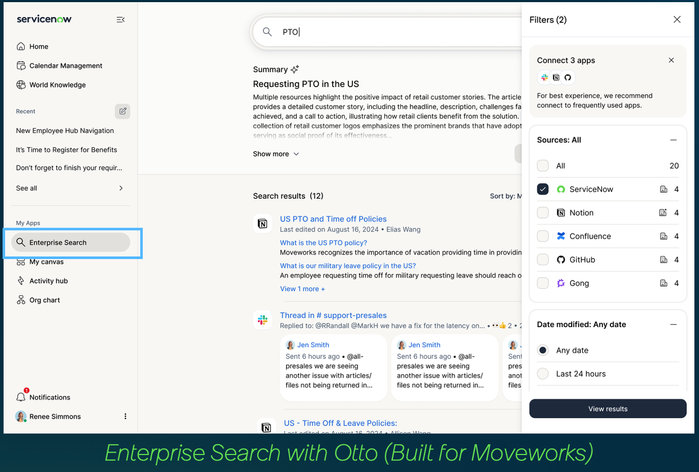Open the Sort by dropdown
The image size is (699, 472).
click(506, 196)
